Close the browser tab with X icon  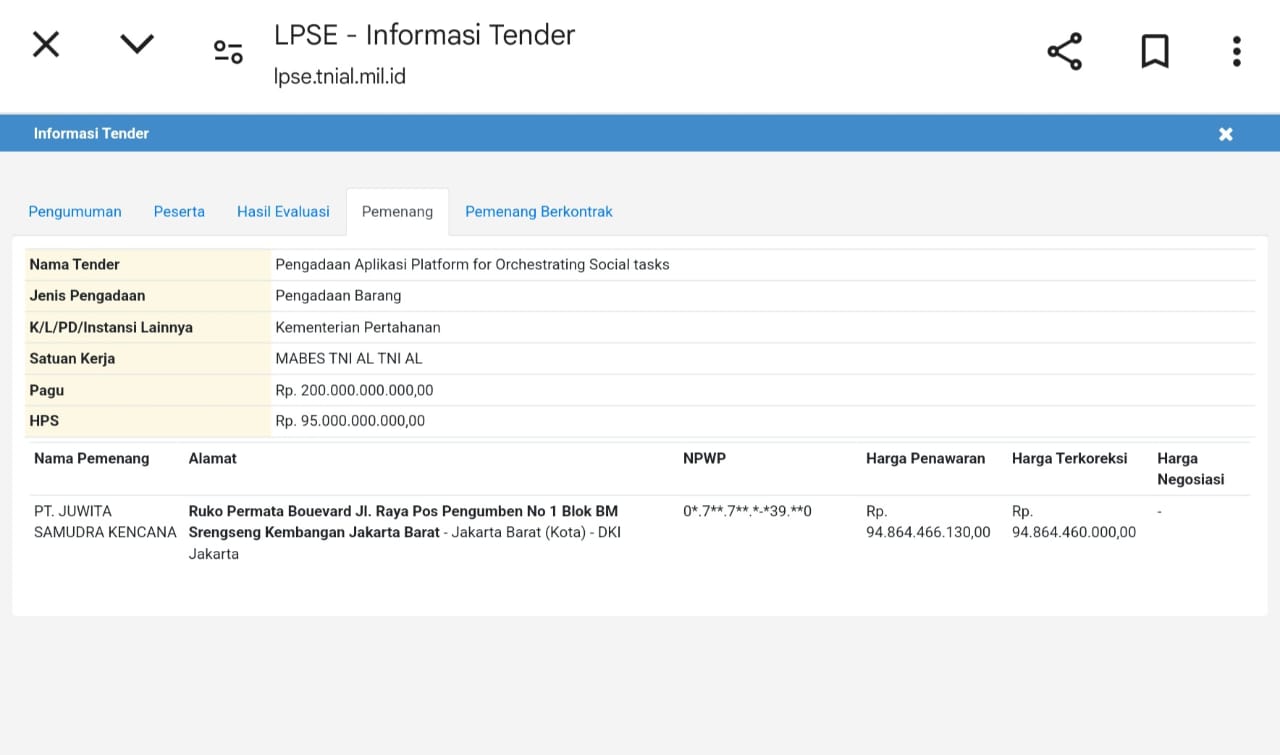[46, 44]
